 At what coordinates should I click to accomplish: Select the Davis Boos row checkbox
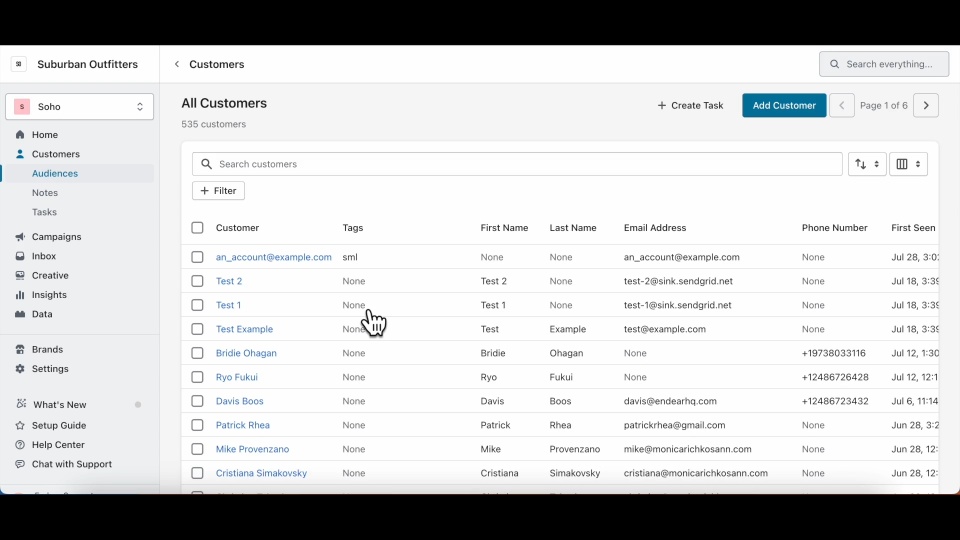point(197,401)
